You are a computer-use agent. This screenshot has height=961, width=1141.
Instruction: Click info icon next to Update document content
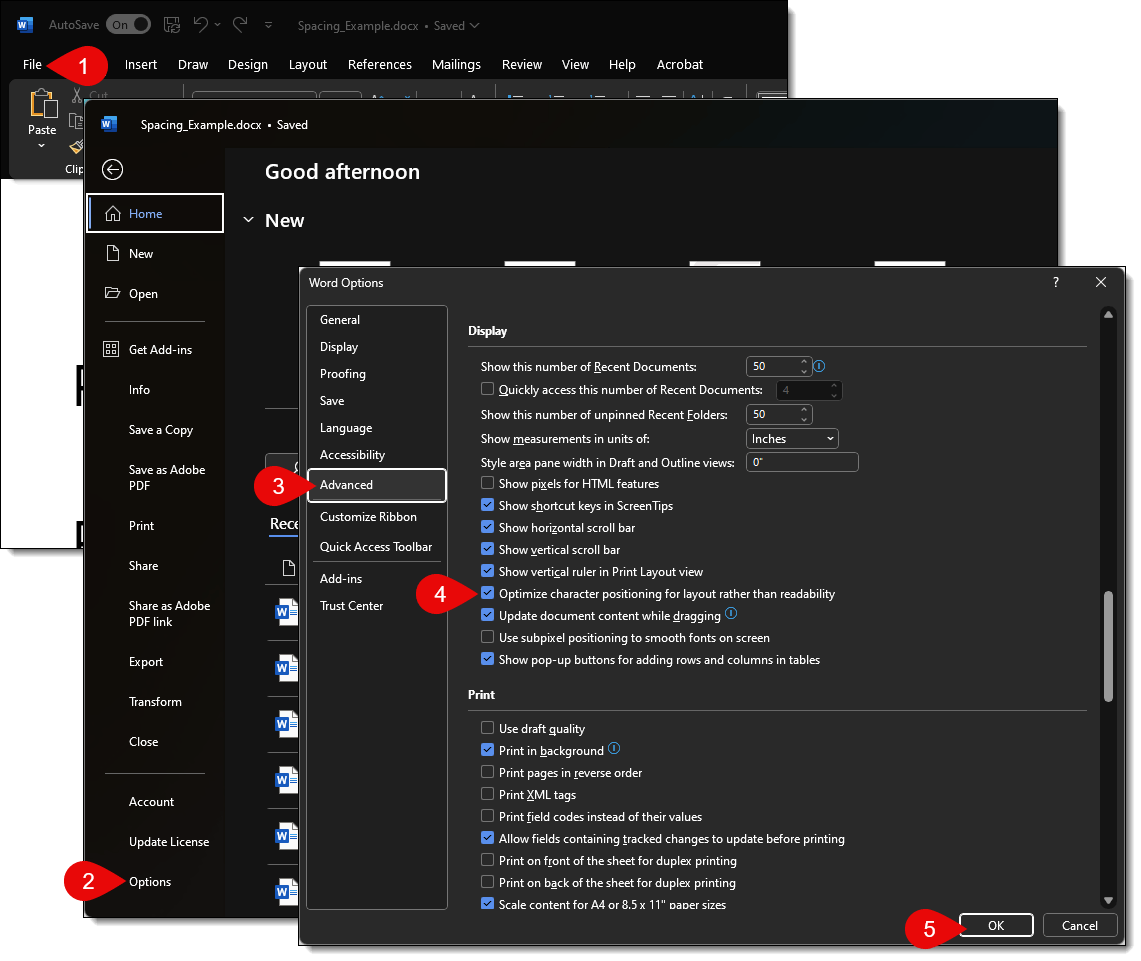point(731,614)
